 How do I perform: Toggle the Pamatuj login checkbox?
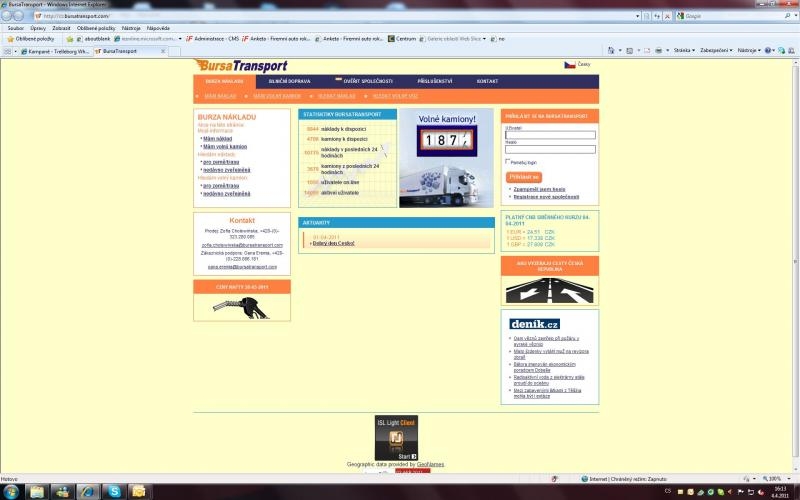coord(508,161)
